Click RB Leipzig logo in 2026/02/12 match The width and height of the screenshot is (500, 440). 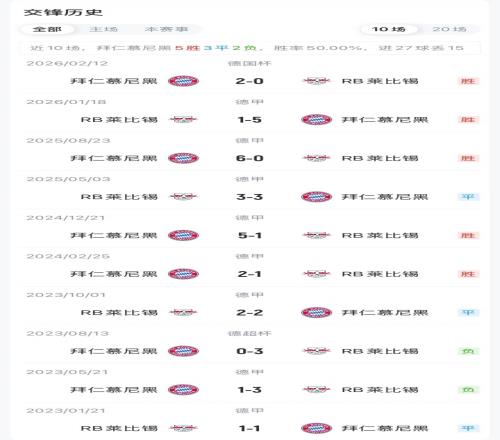316,81
